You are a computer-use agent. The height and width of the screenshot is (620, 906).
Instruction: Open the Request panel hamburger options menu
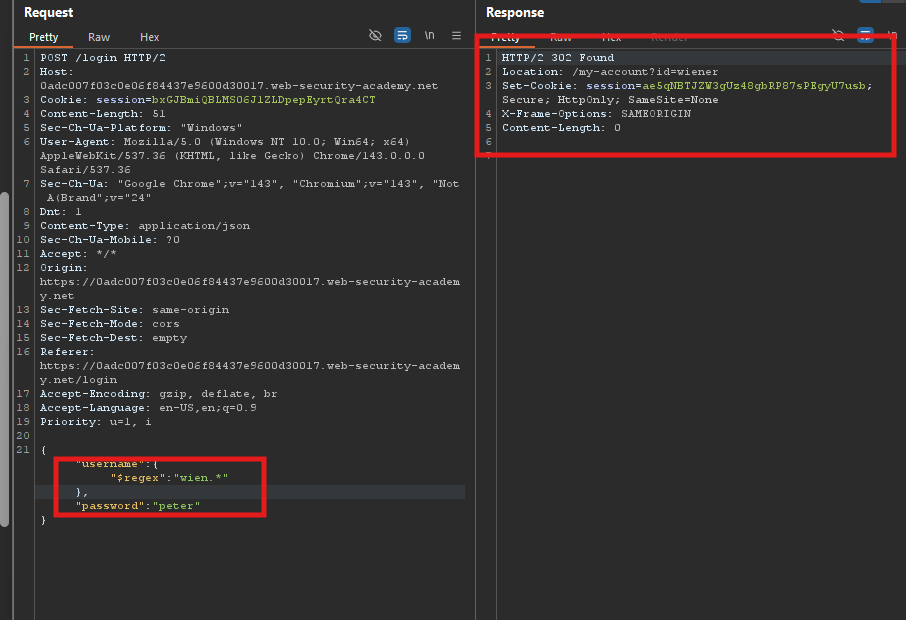point(456,35)
